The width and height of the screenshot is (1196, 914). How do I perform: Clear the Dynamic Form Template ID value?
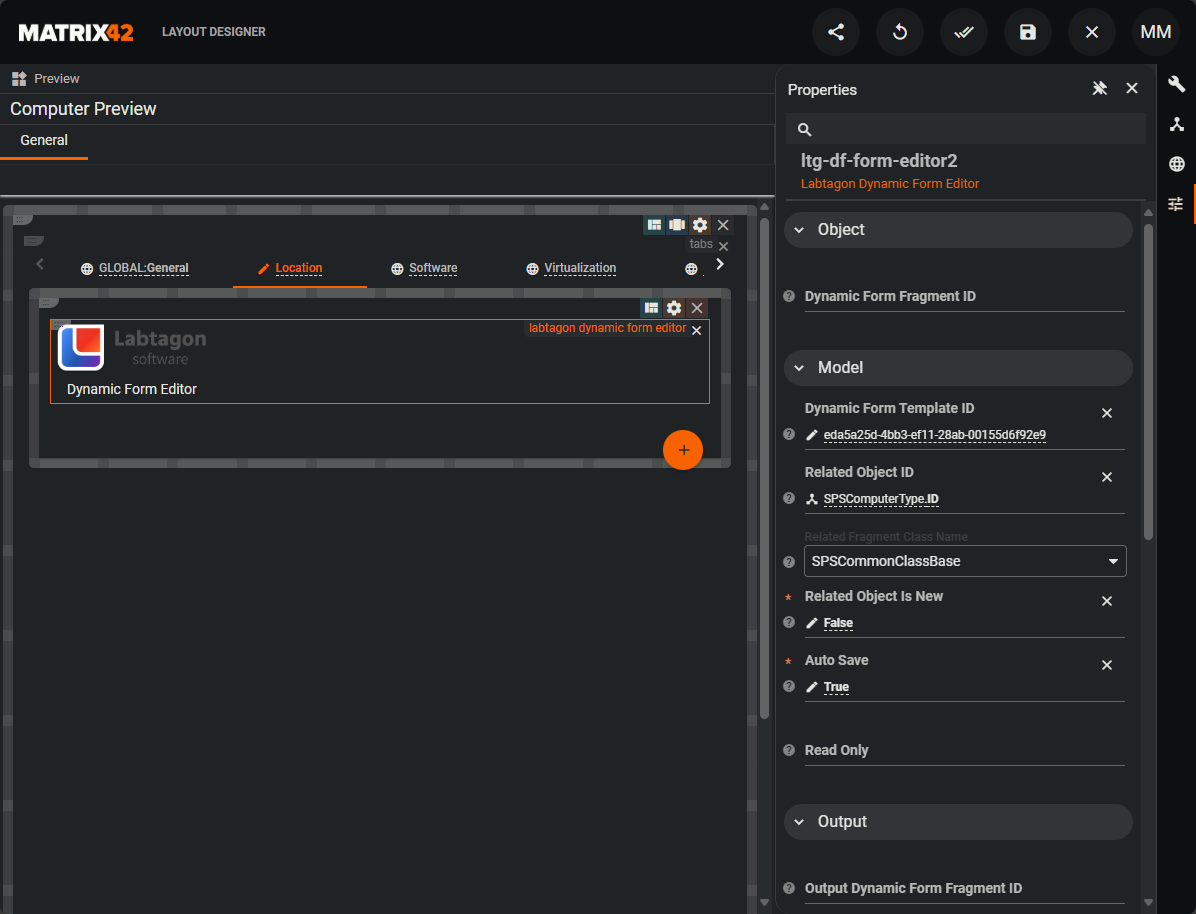1107,413
